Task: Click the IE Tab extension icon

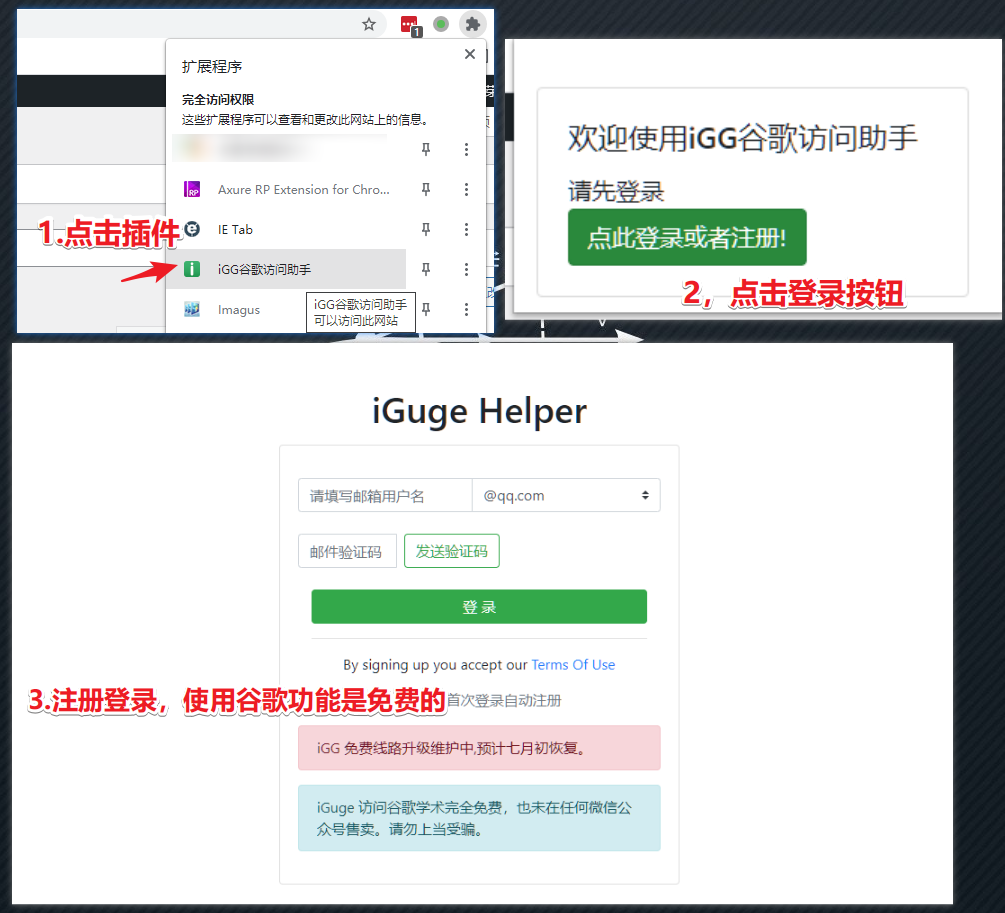Action: point(192,229)
